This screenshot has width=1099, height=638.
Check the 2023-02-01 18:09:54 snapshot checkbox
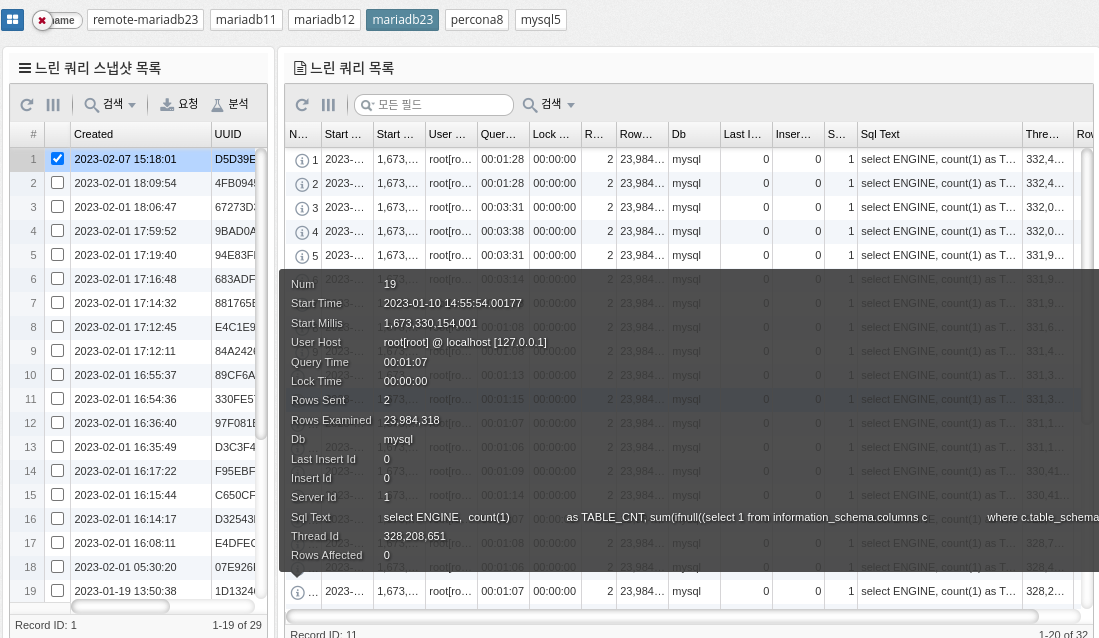coord(57,183)
